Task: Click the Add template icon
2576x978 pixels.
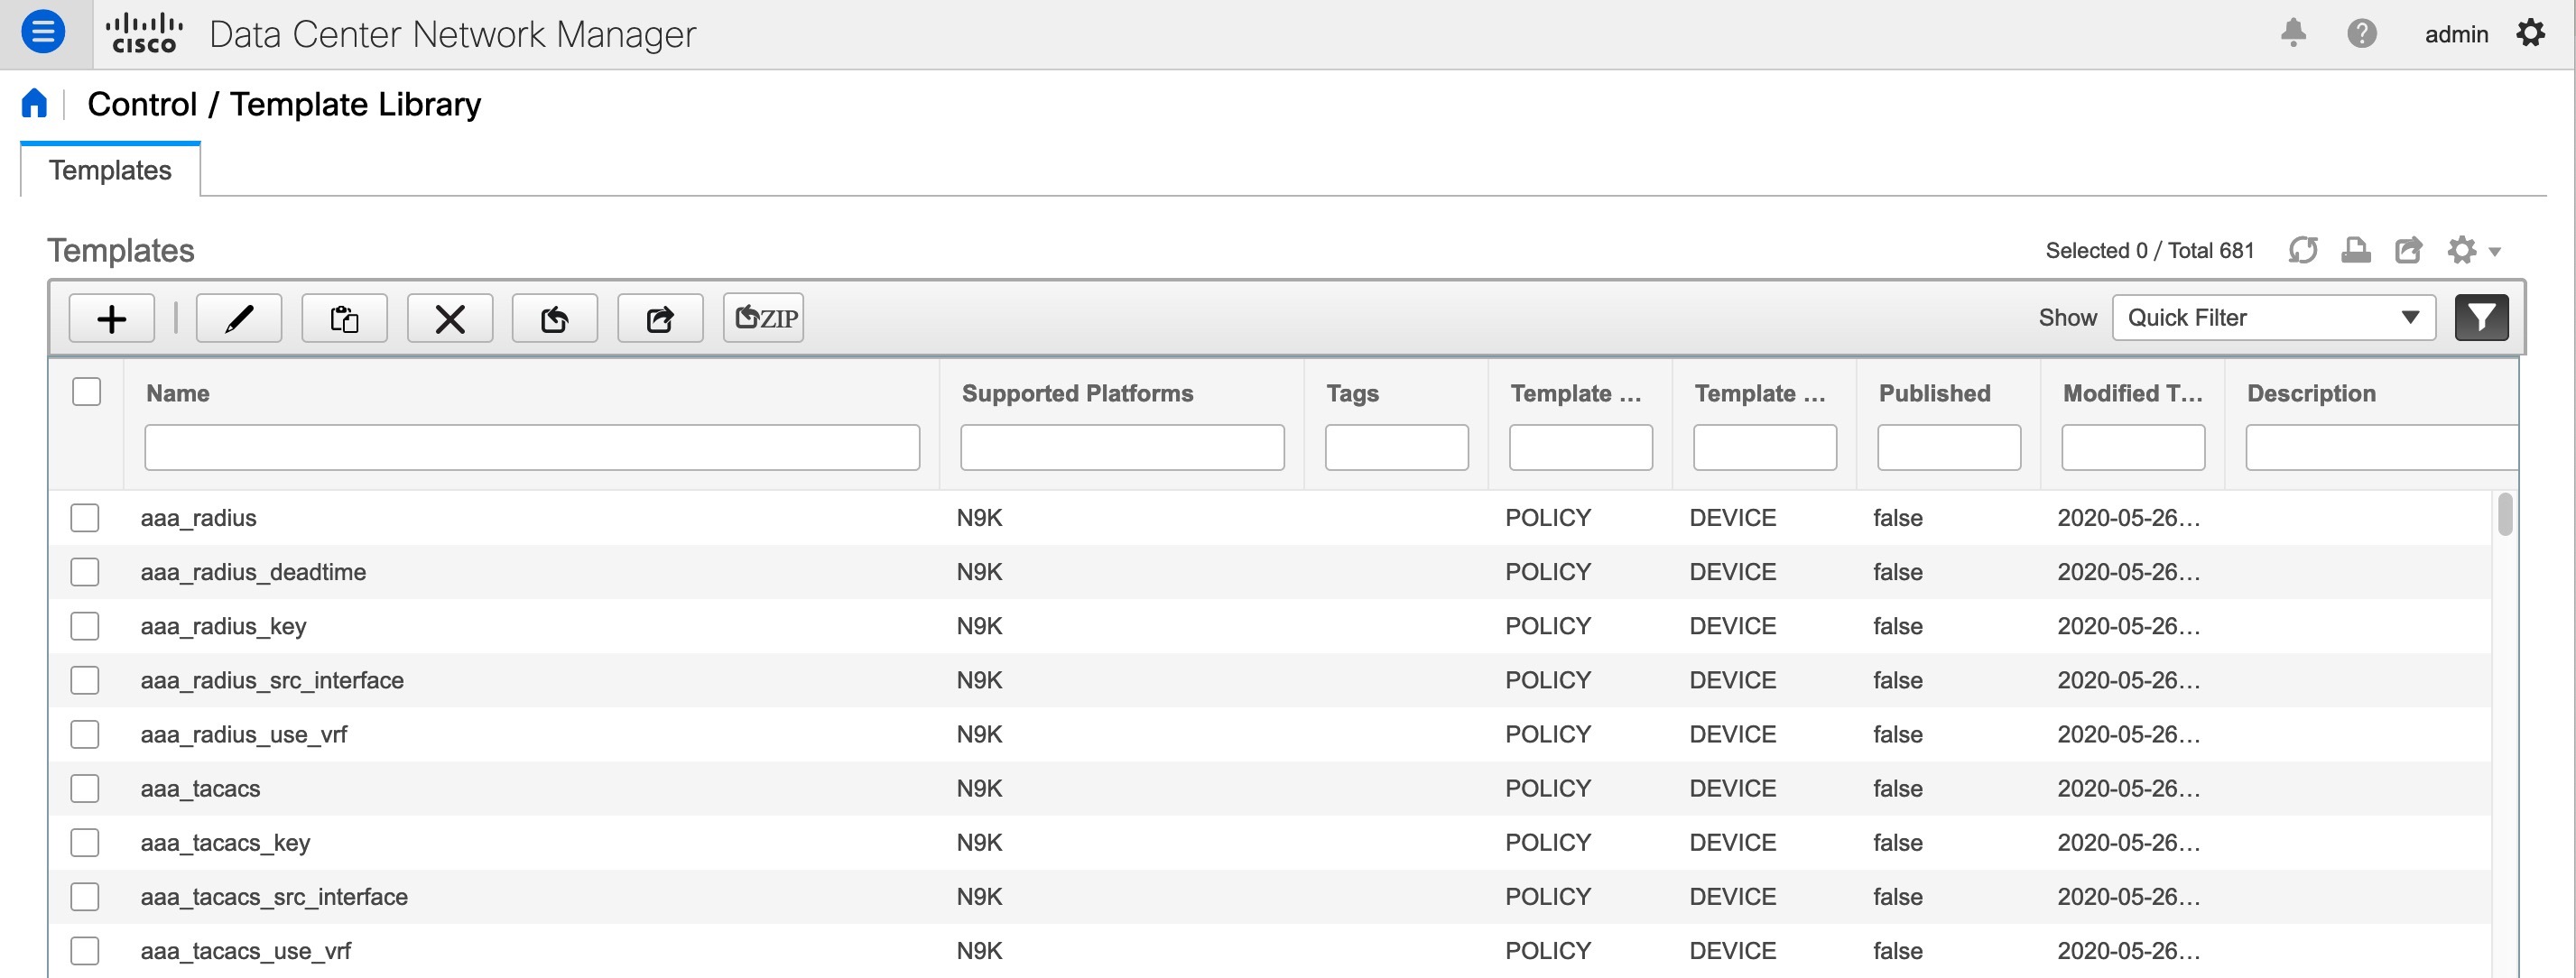Action: click(110, 318)
